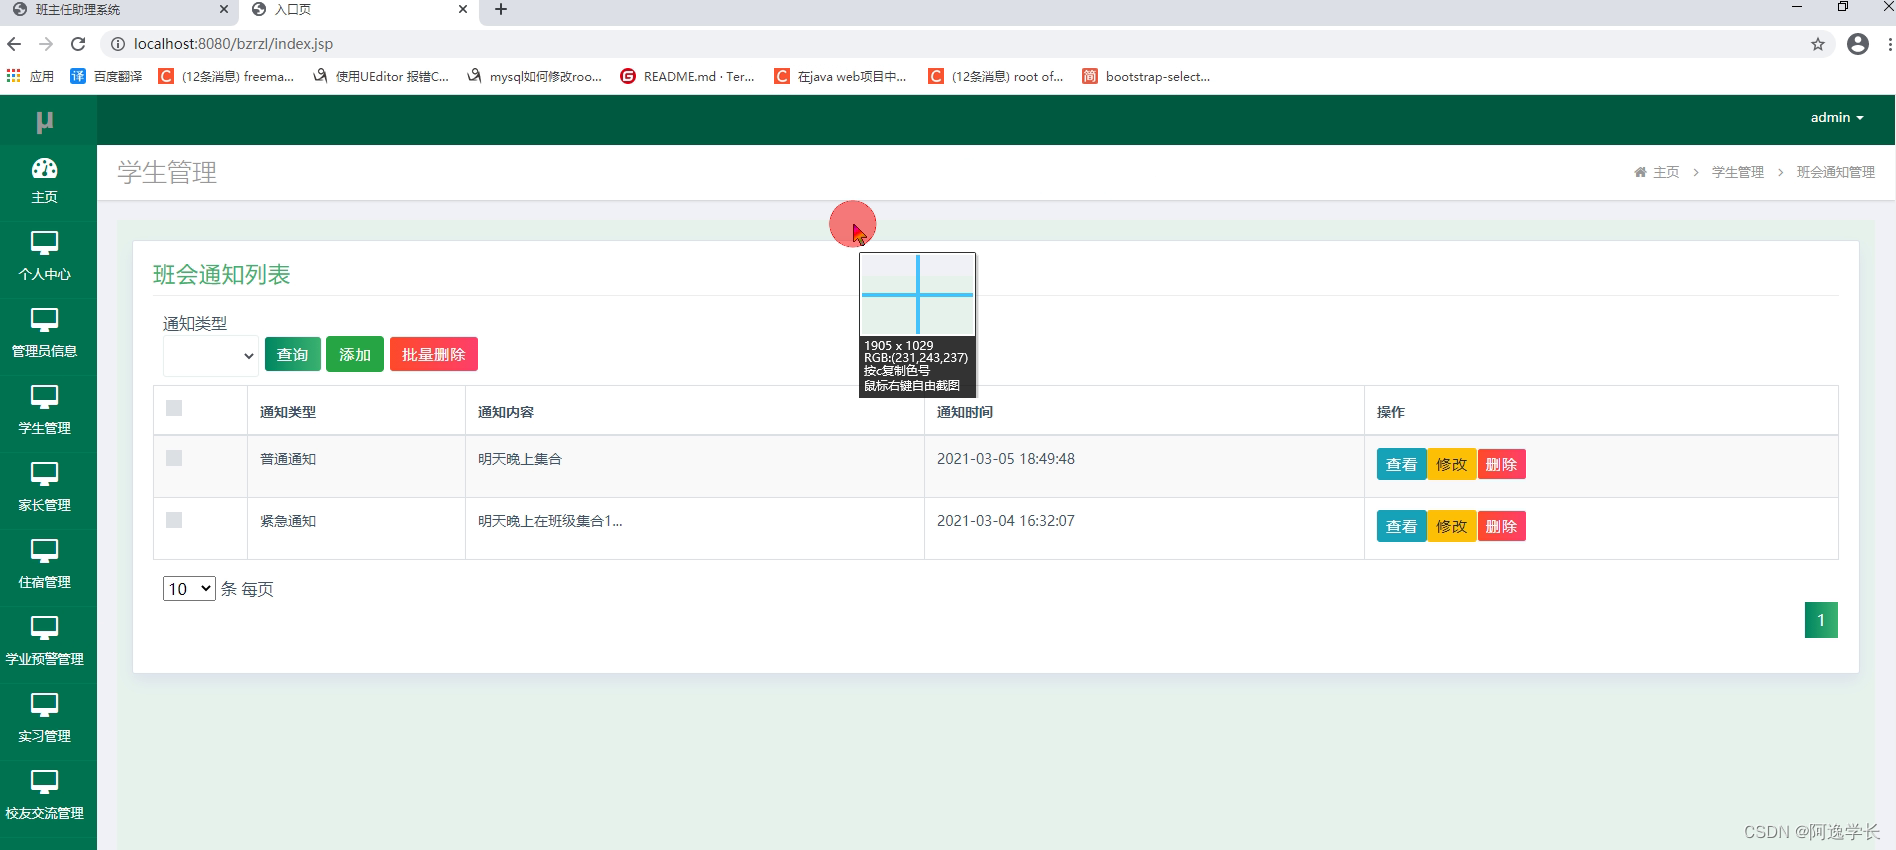1896x850 pixels.
Task: Bookmark this page with star icon
Action: pos(1818,44)
